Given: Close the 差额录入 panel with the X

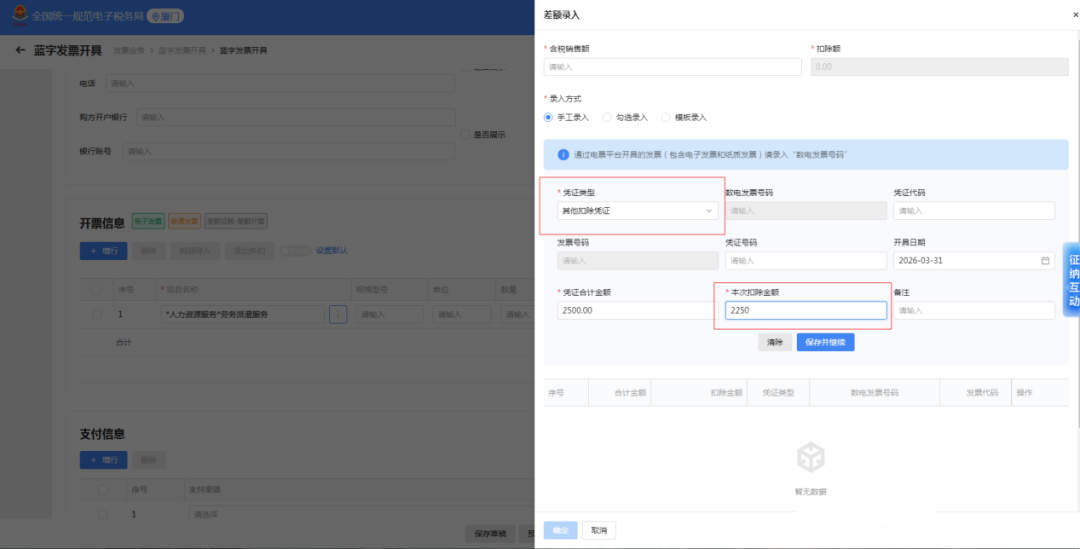Looking at the screenshot, I should tap(1075, 14).
